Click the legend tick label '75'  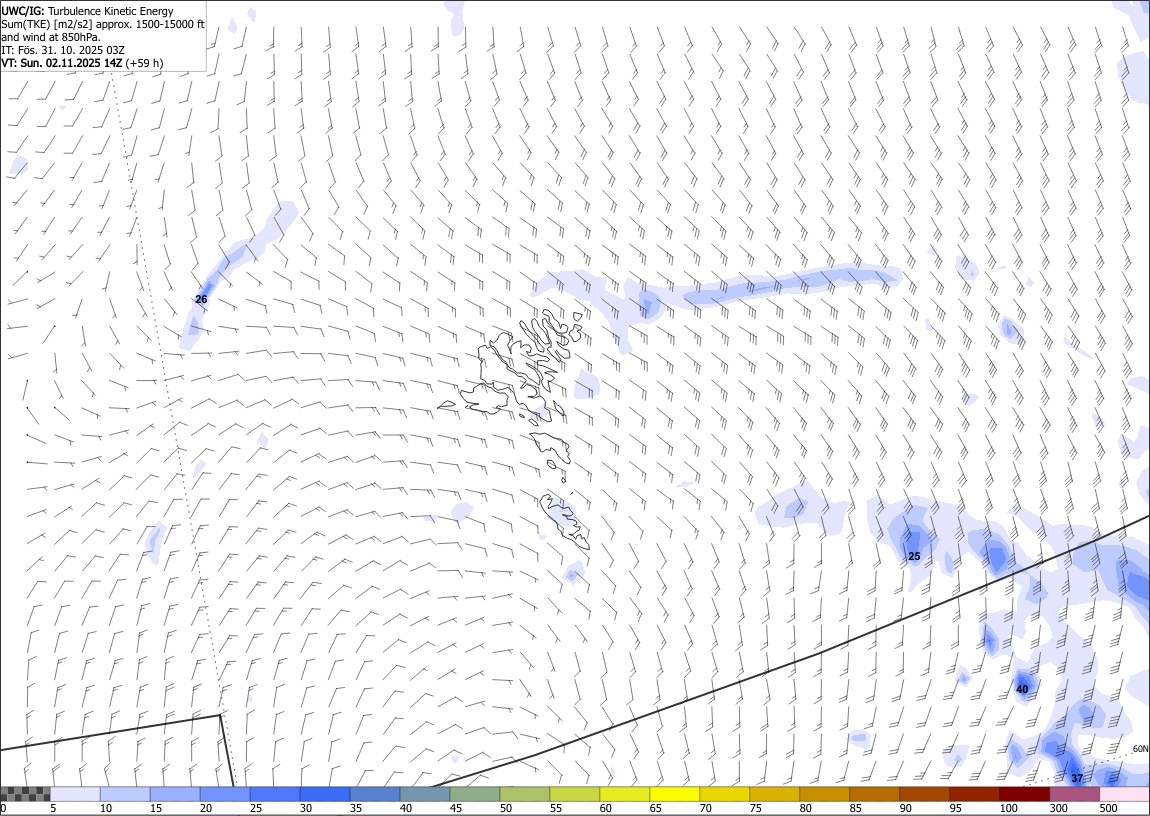(755, 808)
